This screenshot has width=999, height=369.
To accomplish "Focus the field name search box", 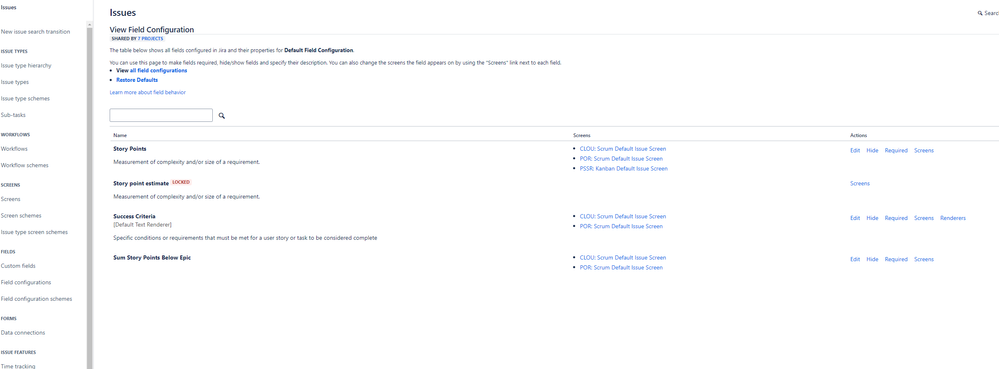I will (x=161, y=115).
